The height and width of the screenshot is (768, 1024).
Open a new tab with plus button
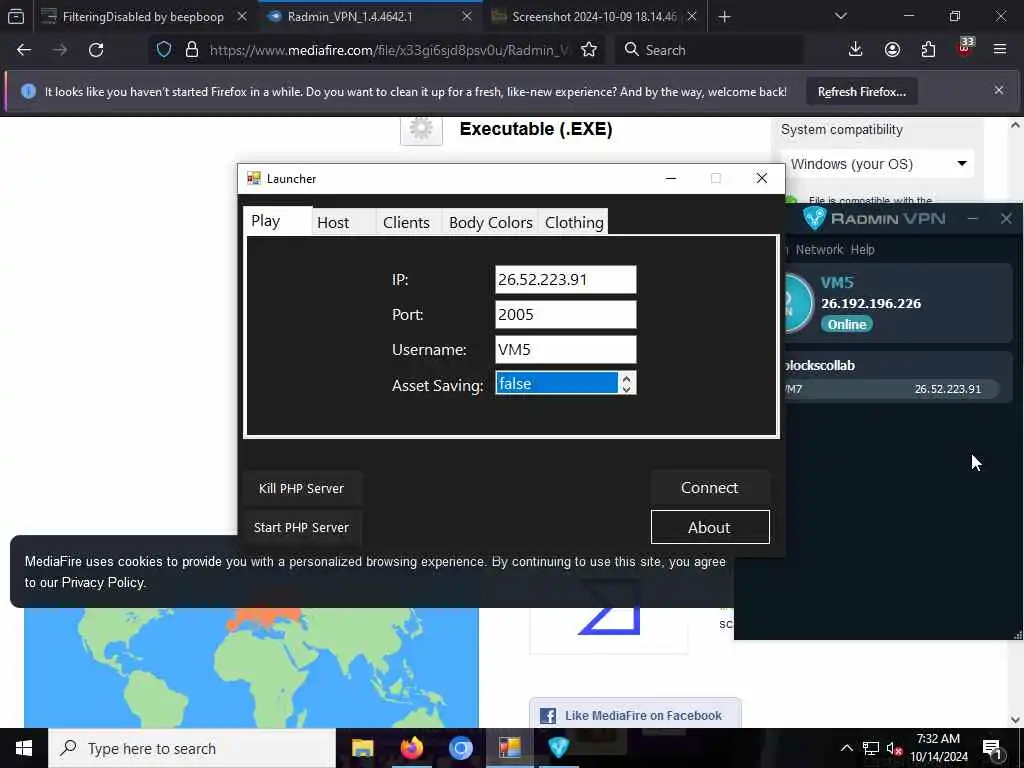724,16
